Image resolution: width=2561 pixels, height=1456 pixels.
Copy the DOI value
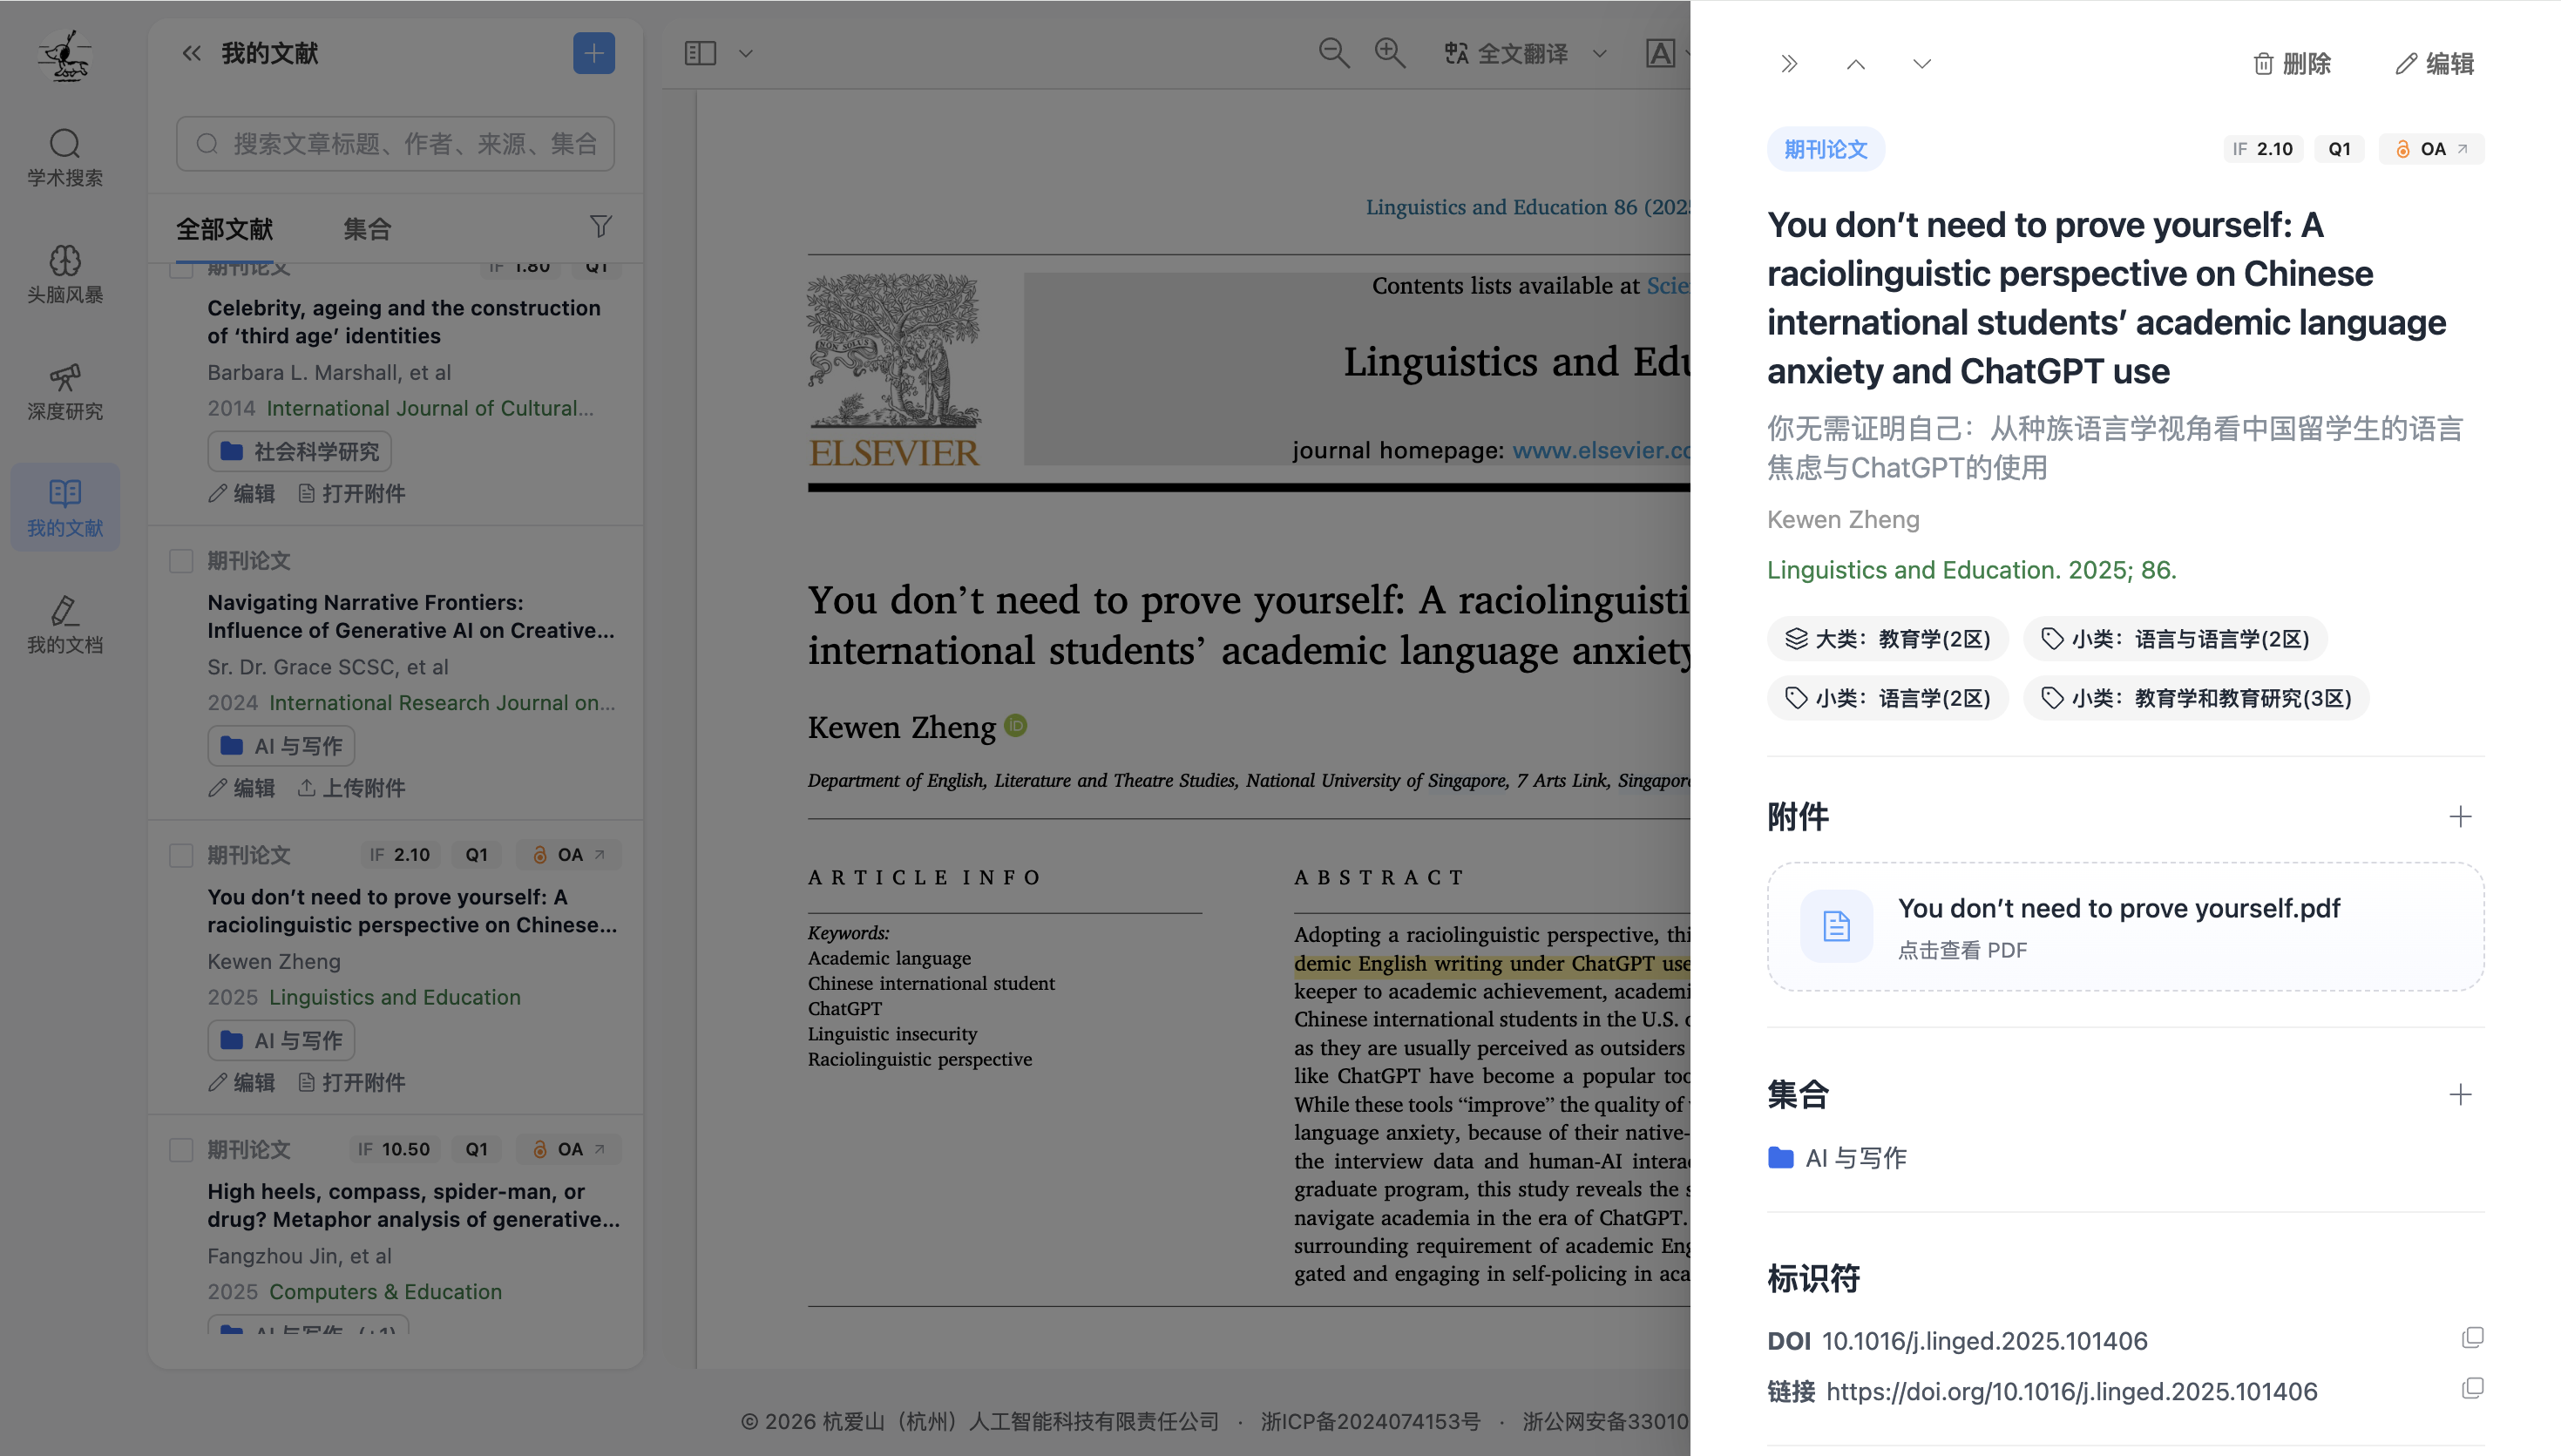click(2472, 1338)
